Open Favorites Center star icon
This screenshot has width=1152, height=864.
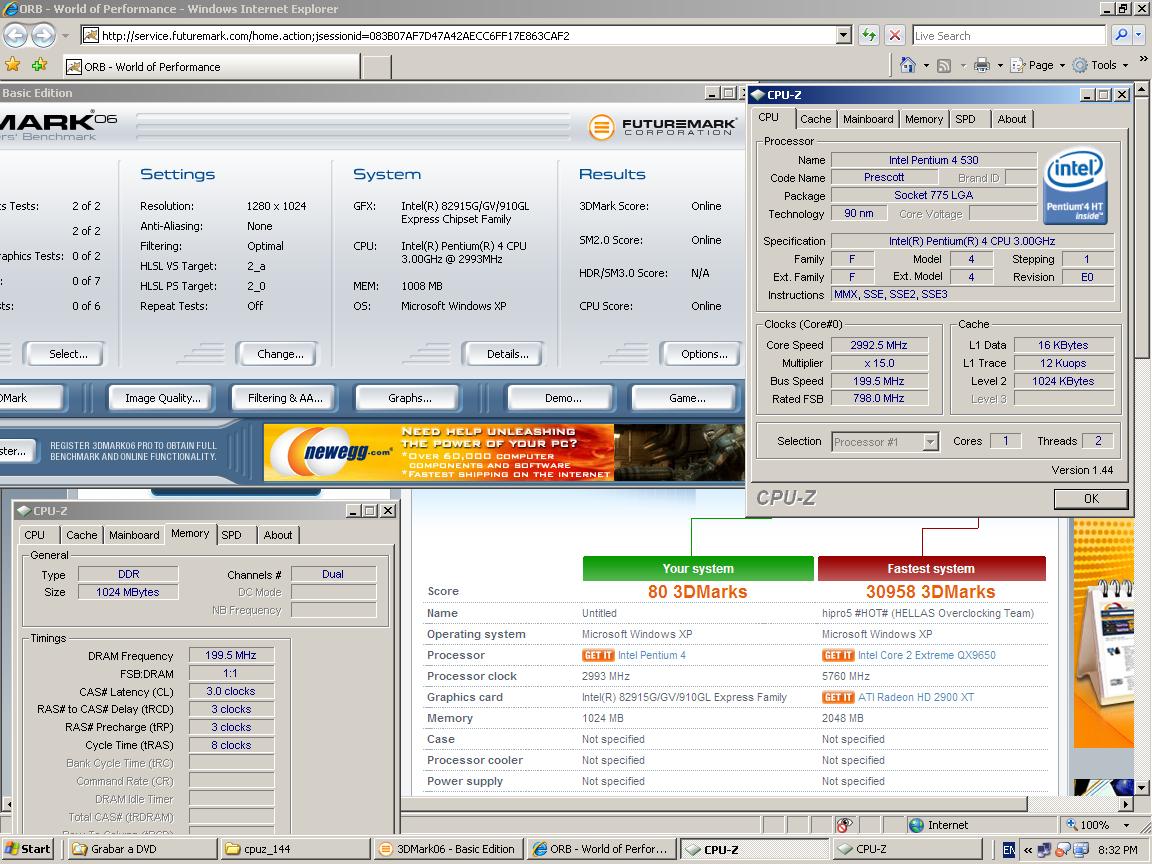(x=12, y=65)
